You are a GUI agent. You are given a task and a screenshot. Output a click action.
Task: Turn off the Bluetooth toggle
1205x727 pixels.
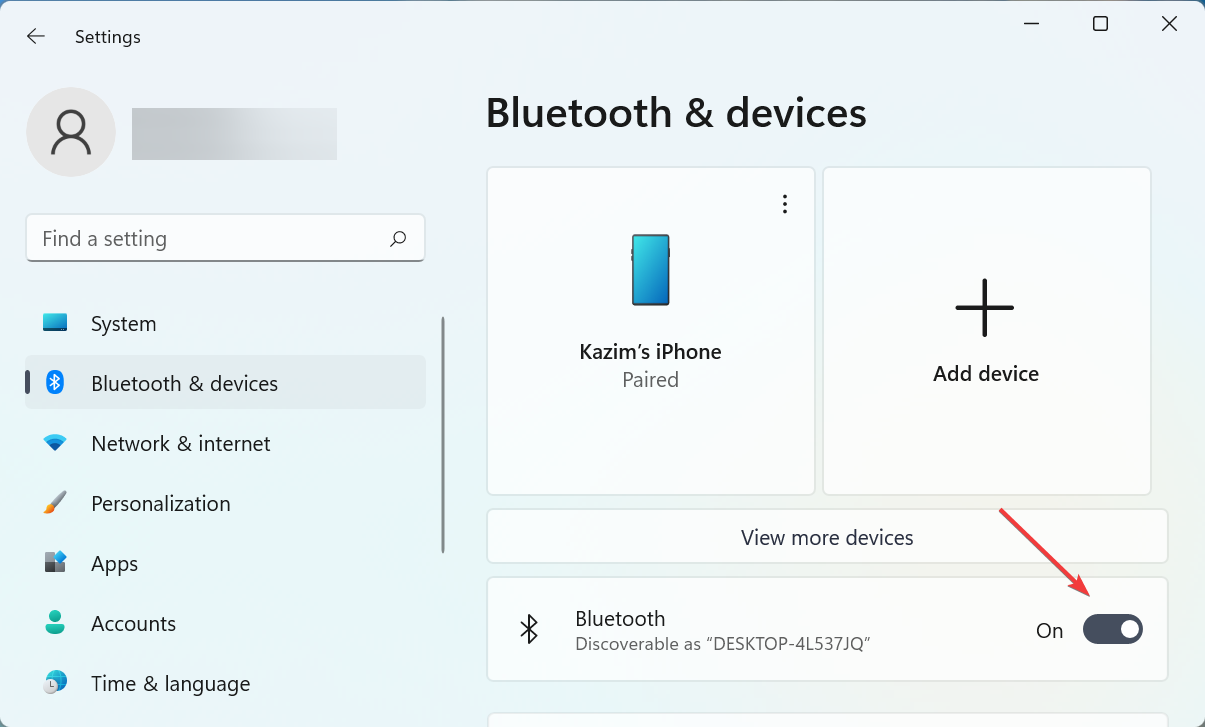coord(1112,629)
